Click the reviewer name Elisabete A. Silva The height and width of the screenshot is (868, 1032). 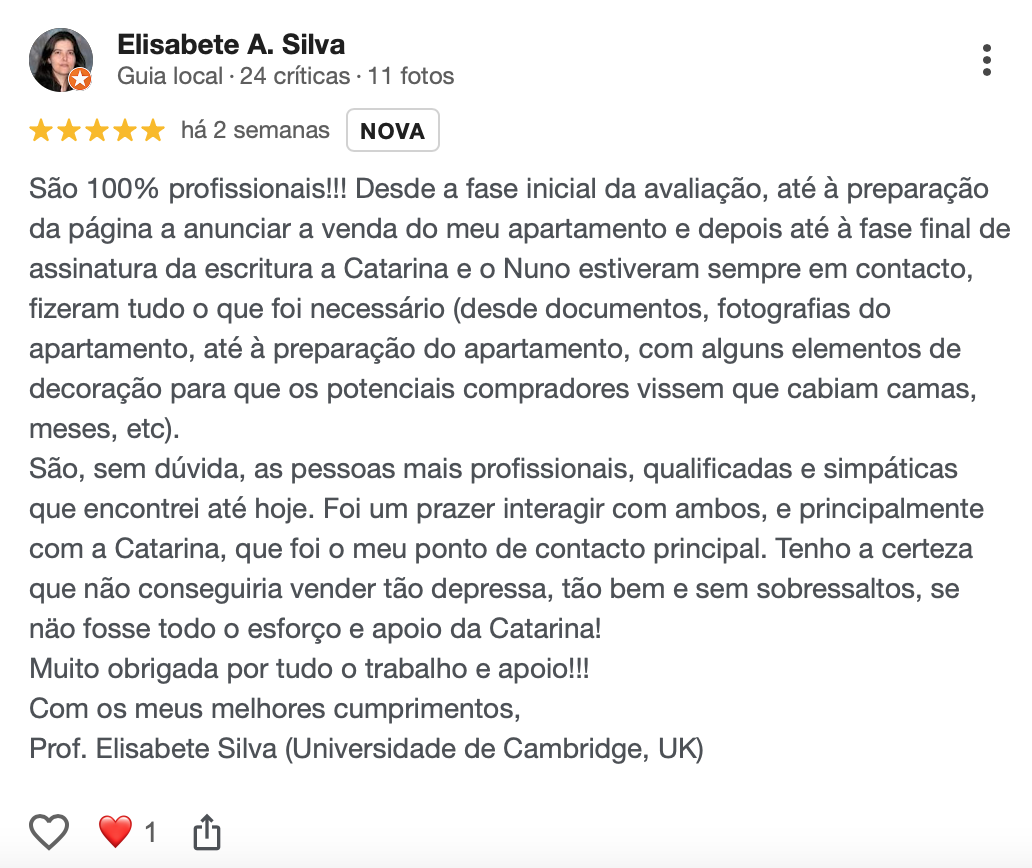pos(231,45)
